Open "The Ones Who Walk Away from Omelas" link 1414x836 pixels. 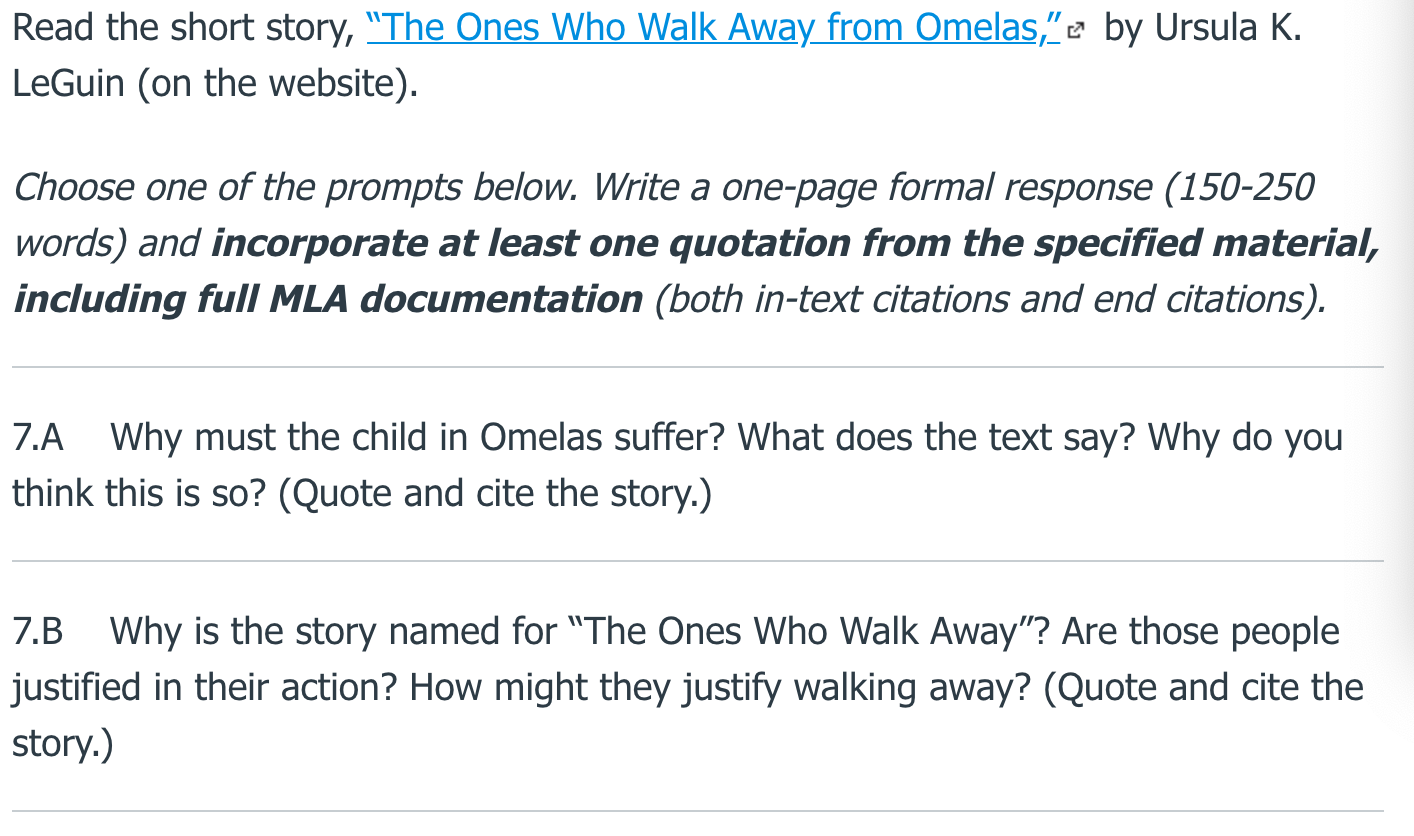pos(714,29)
